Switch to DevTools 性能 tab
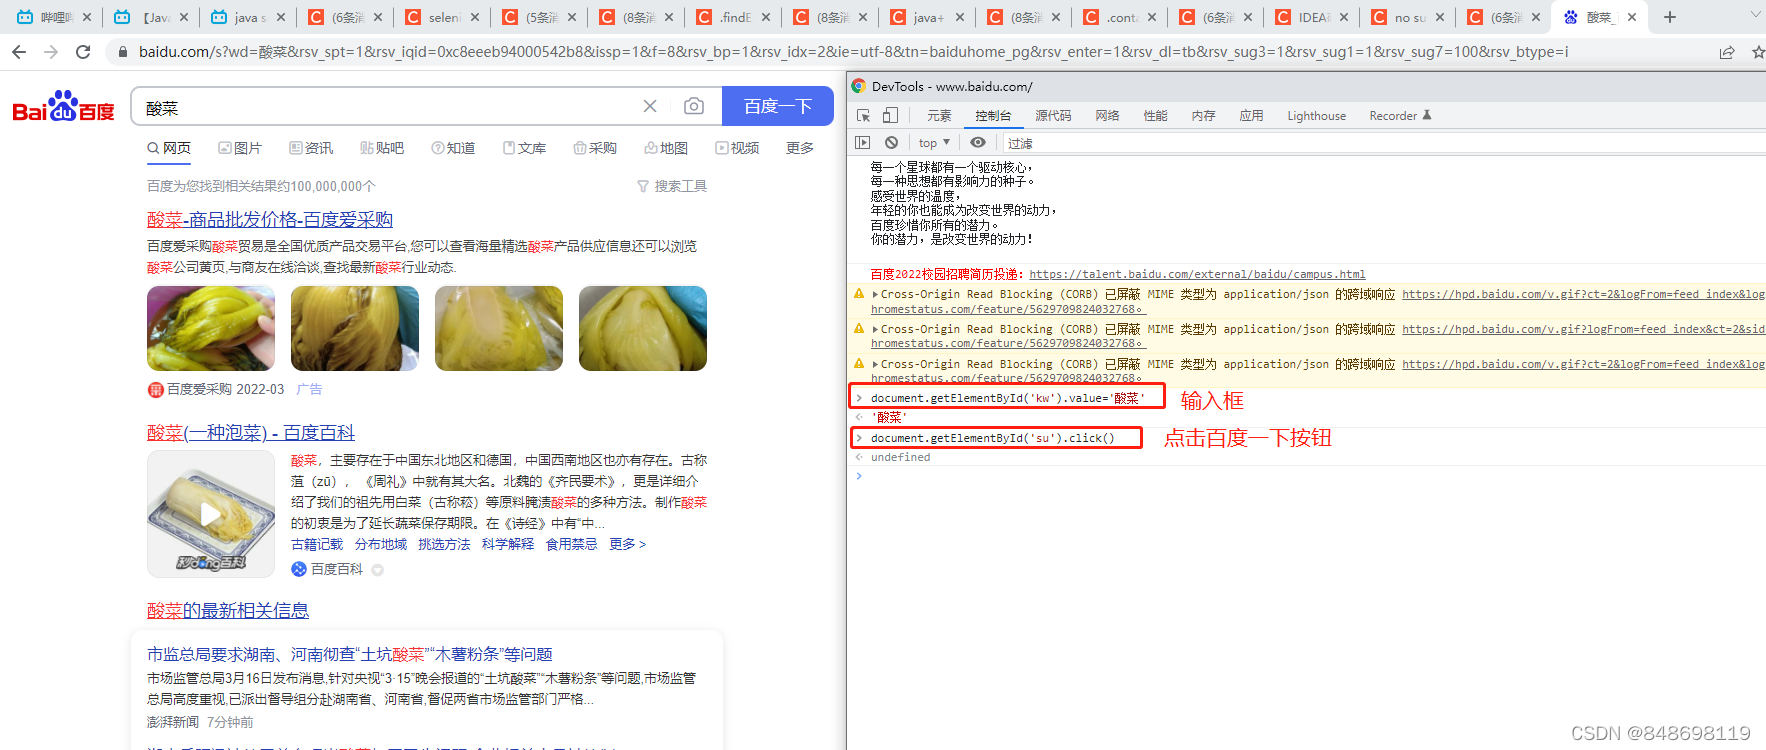This screenshot has width=1766, height=750. click(1155, 116)
